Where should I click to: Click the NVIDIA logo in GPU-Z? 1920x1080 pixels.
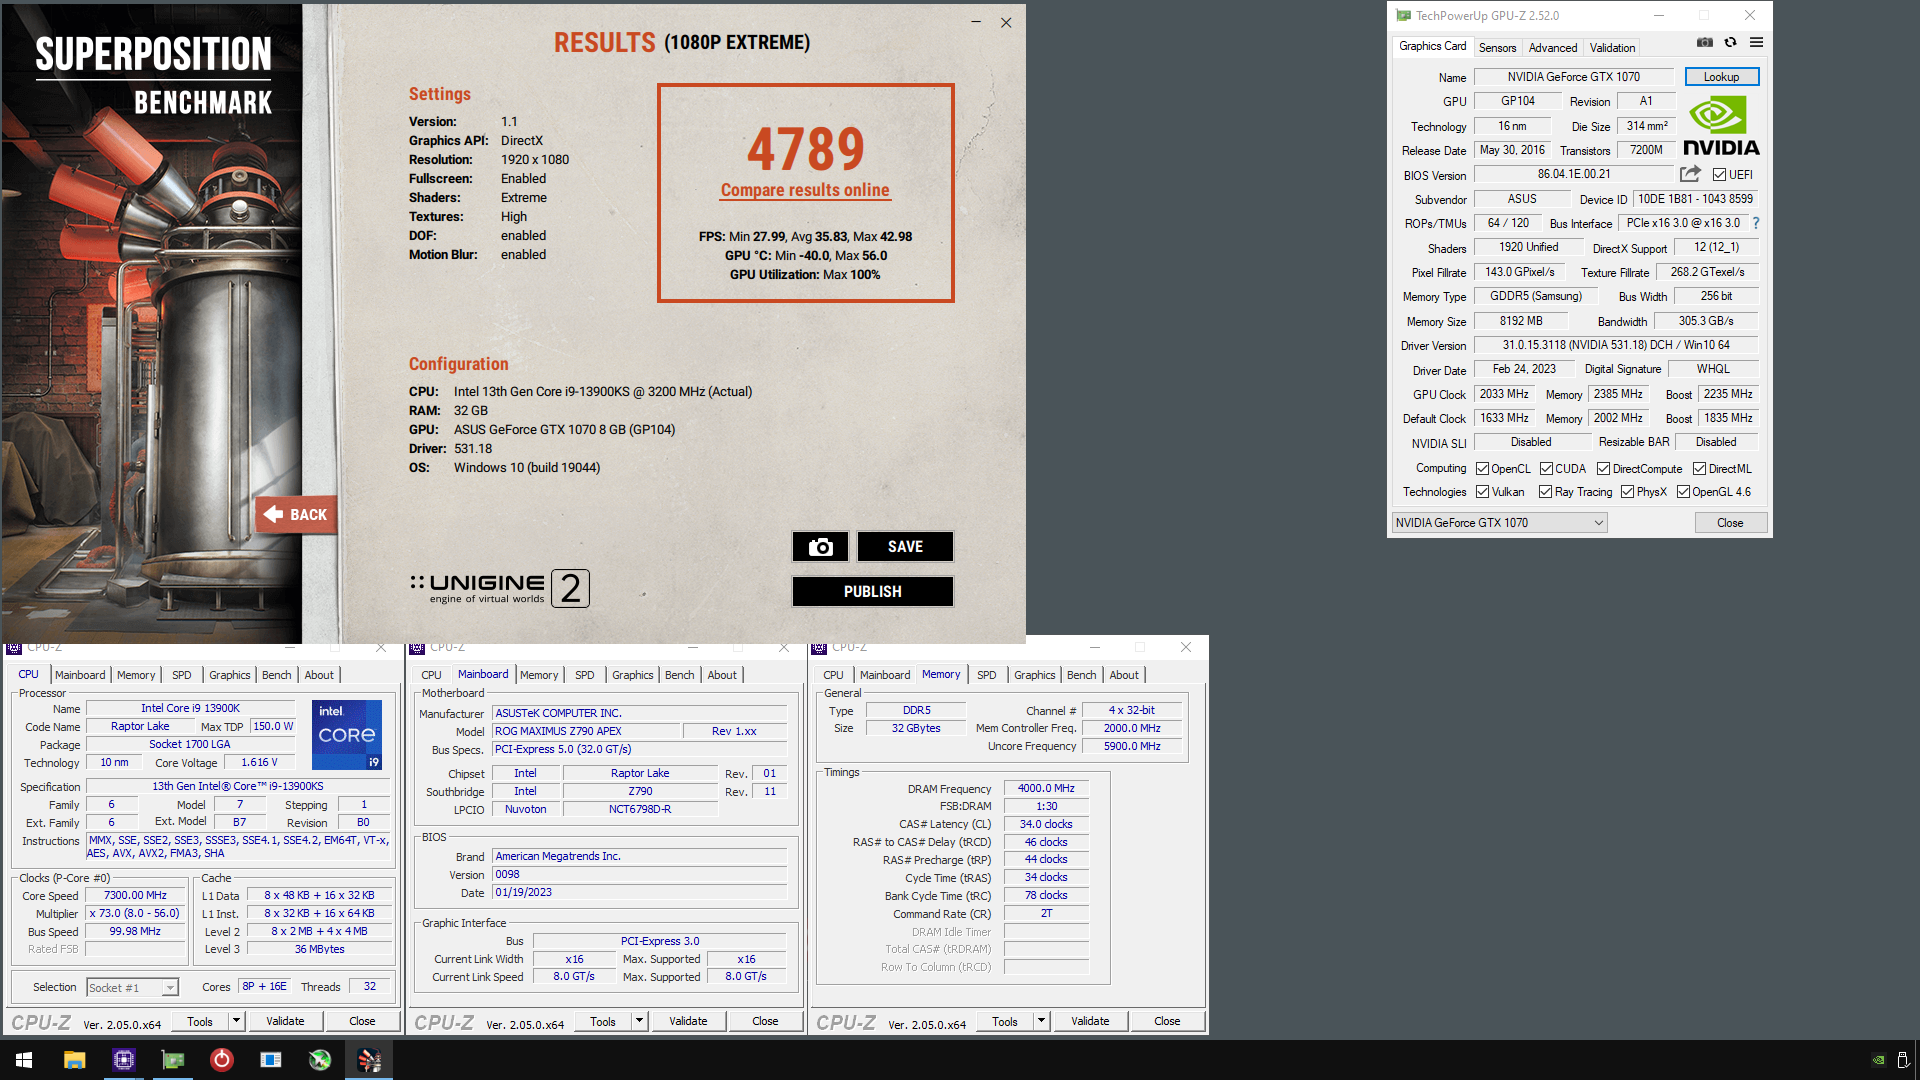[1721, 125]
